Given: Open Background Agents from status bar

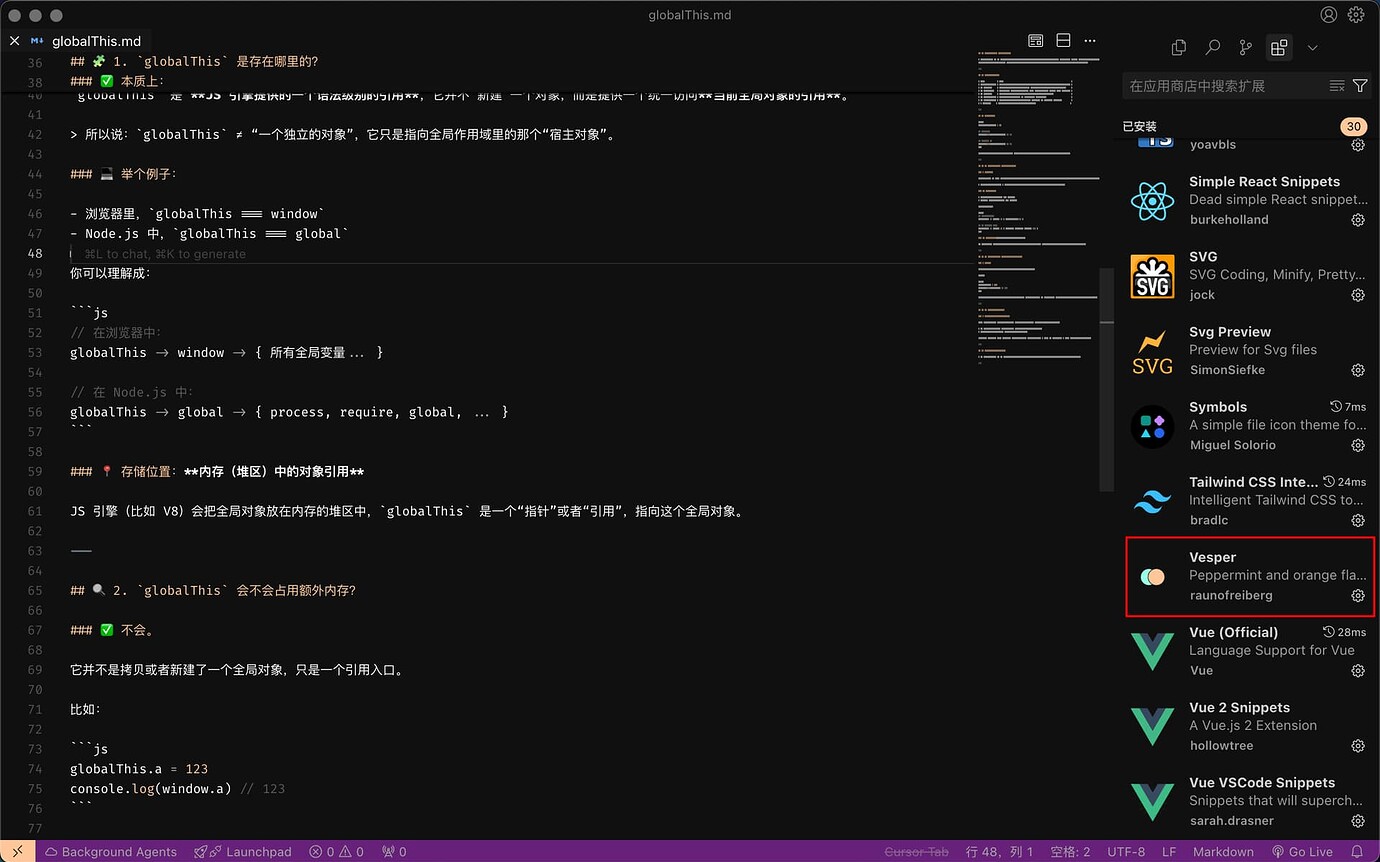Looking at the screenshot, I should pos(110,851).
